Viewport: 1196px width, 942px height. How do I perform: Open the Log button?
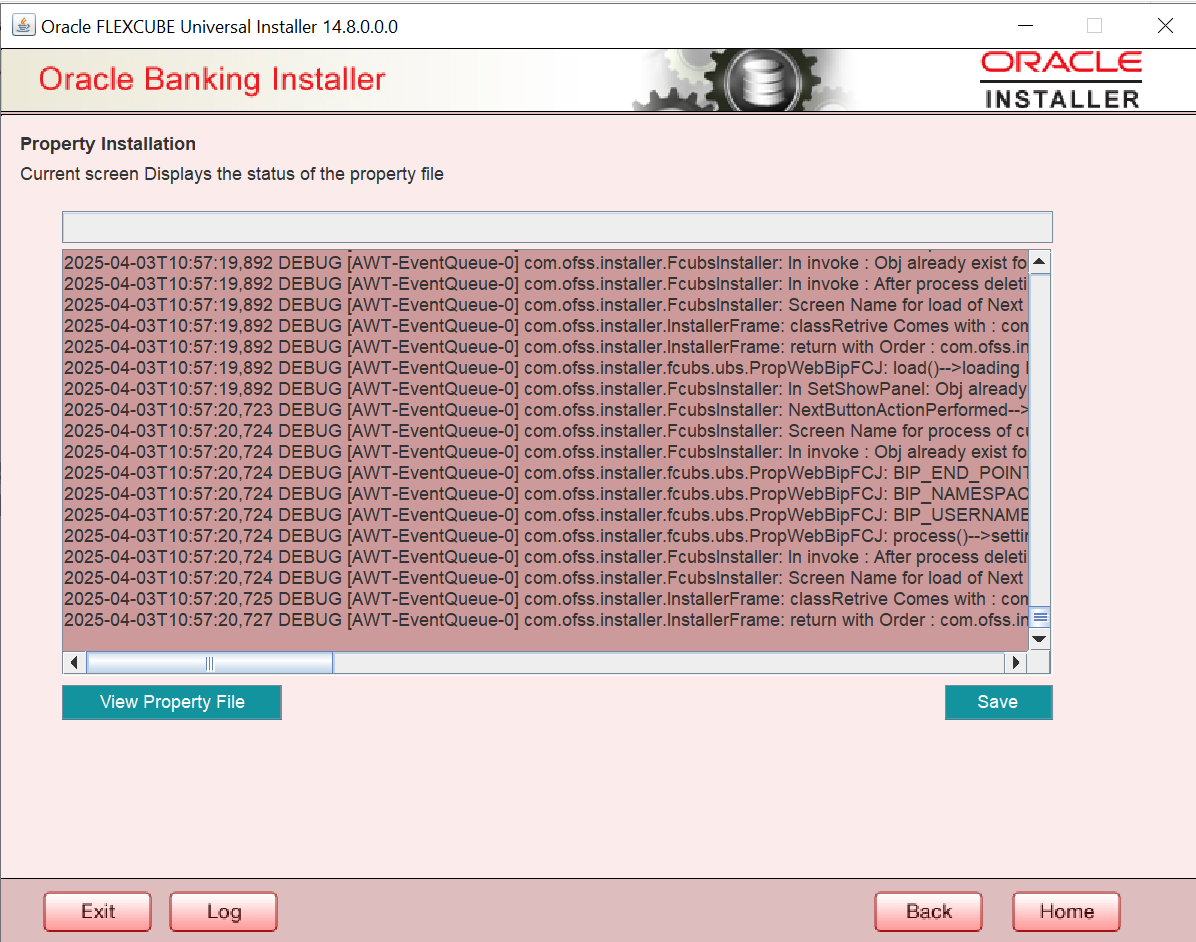[223, 911]
